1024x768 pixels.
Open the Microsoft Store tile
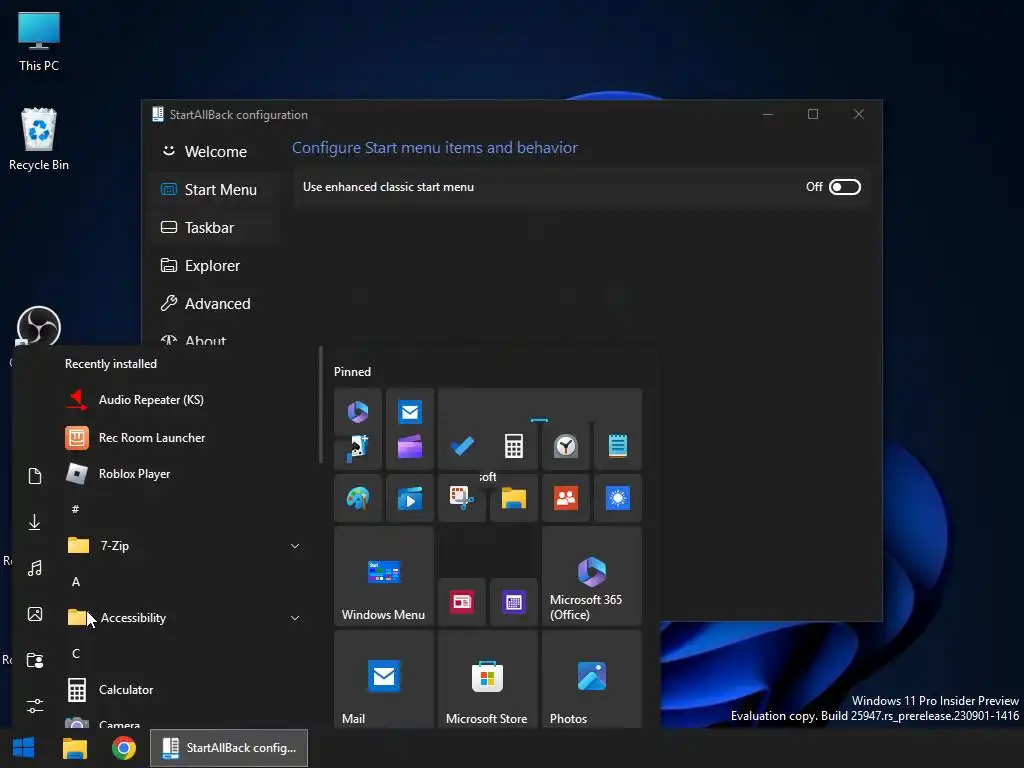488,680
